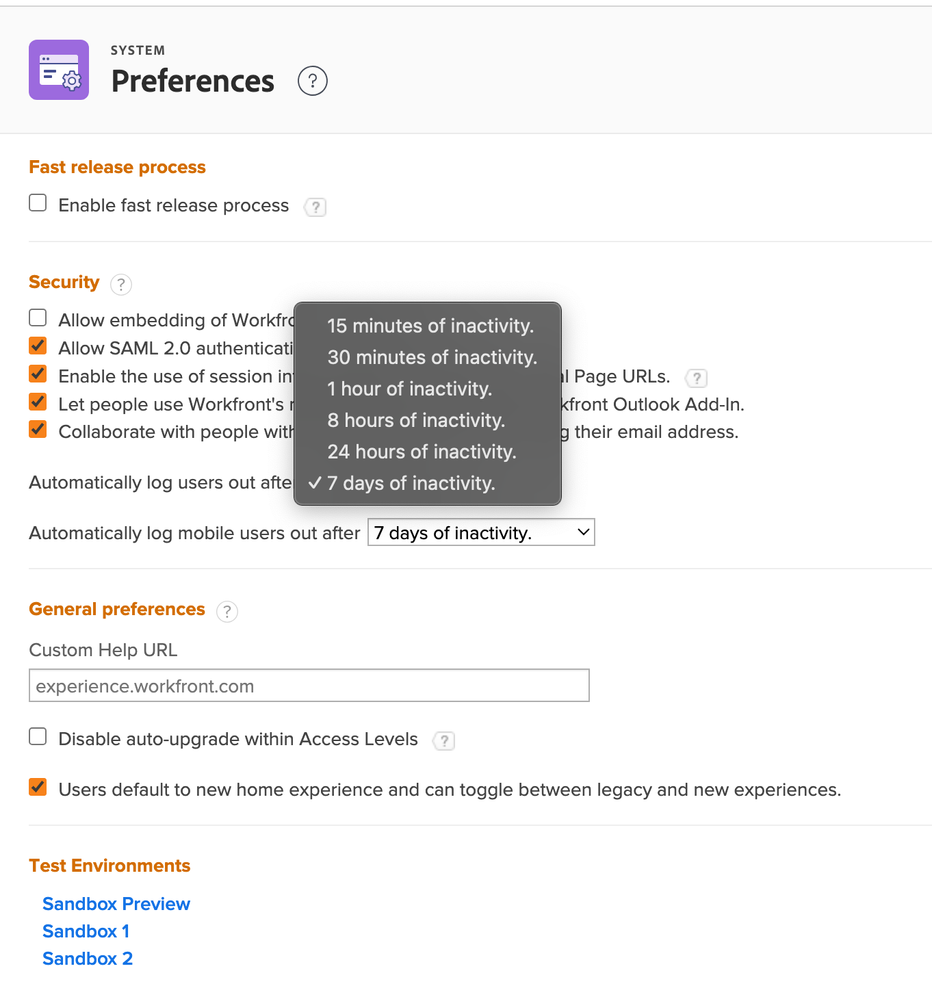
Task: Click help icon for Disable auto-upgrade
Action: tap(444, 741)
